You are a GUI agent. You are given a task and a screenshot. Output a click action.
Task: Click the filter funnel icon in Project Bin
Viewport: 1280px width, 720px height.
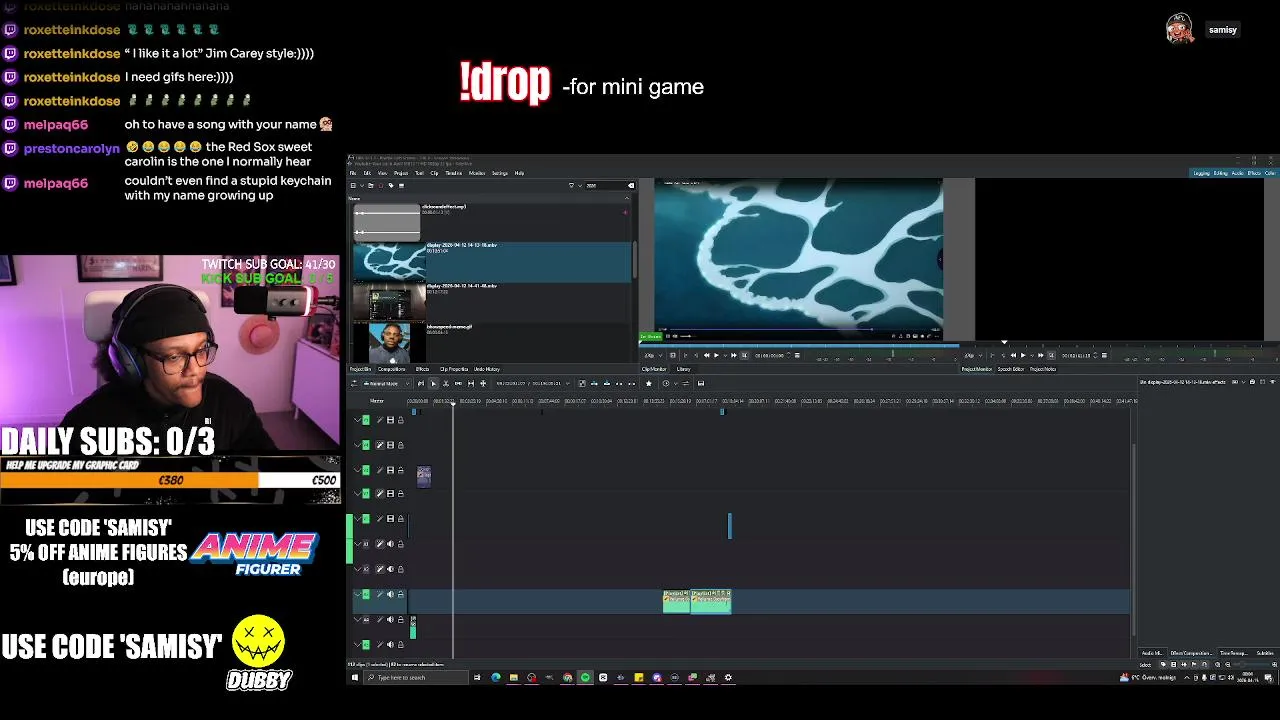click(571, 185)
